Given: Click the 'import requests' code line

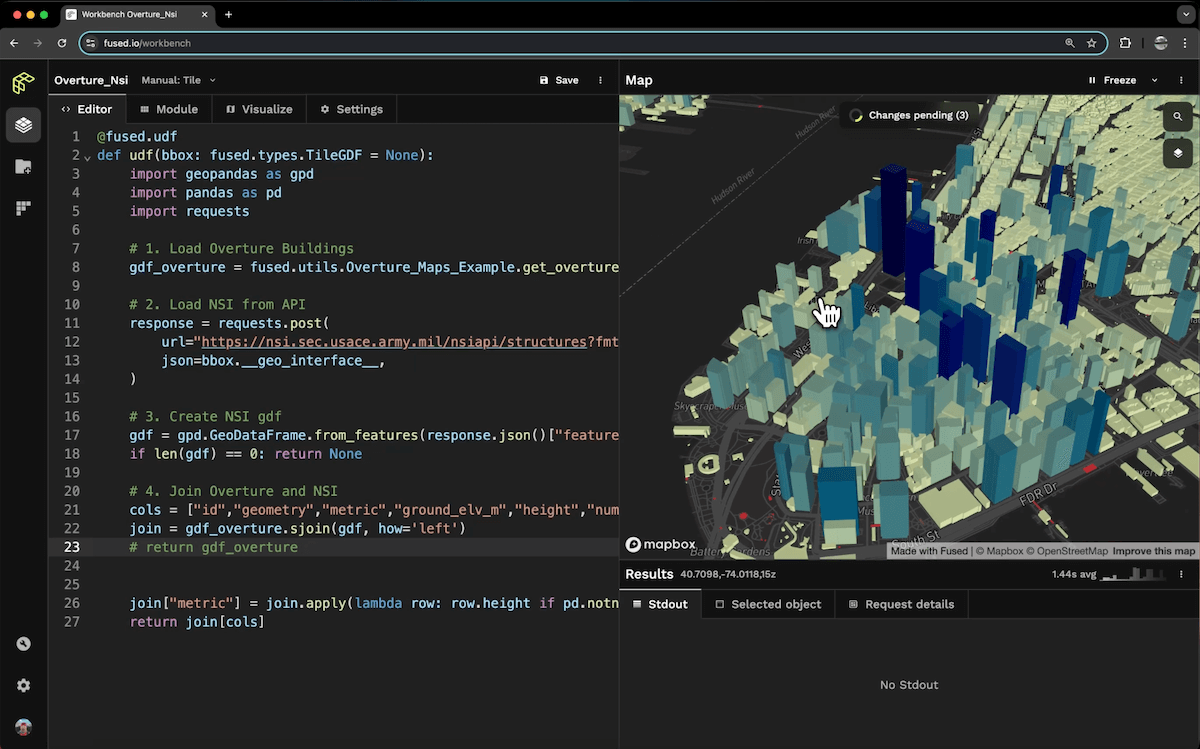Looking at the screenshot, I should click(189, 212).
